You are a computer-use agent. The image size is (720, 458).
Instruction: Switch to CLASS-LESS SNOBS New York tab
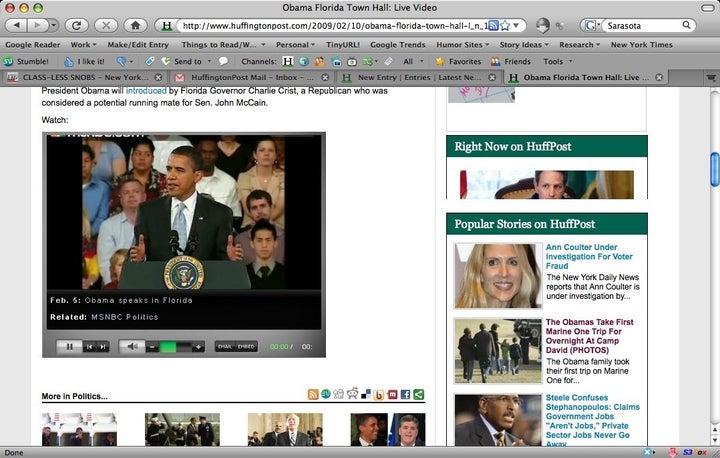pyautogui.click(x=84, y=77)
